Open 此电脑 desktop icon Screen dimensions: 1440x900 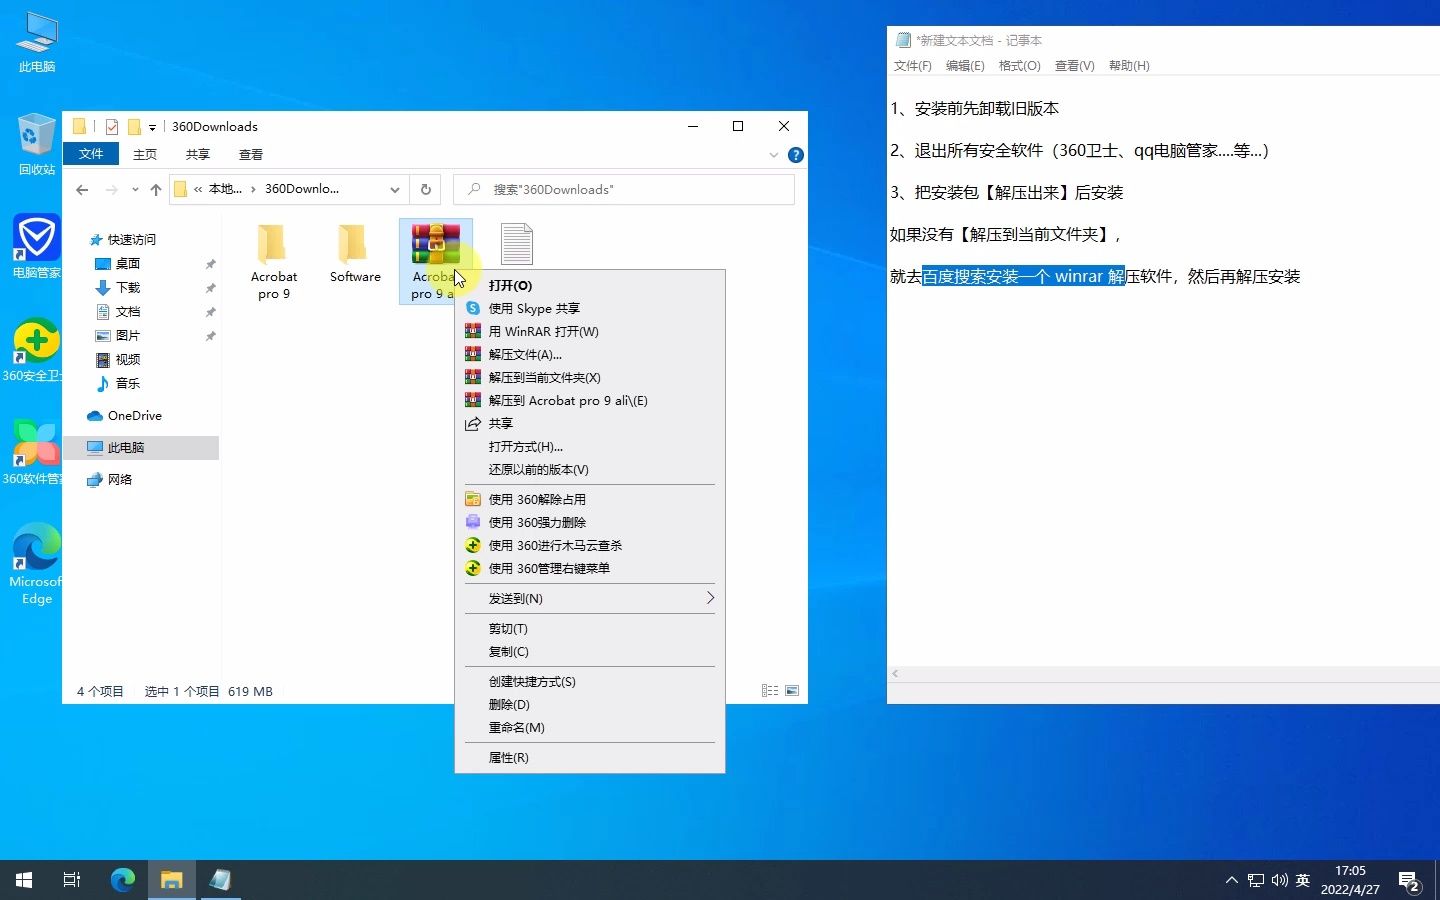click(x=35, y=40)
